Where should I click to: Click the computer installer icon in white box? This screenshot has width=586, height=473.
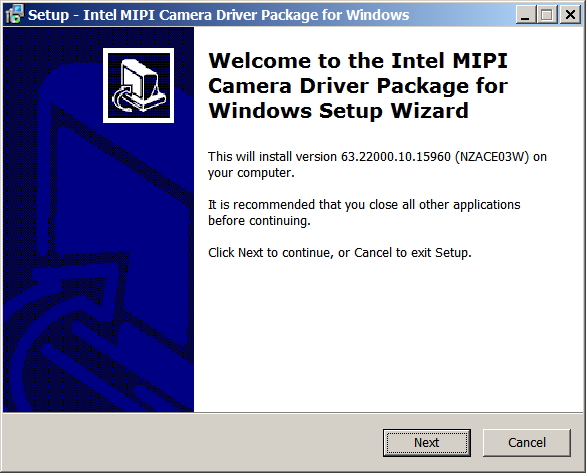pyautogui.click(x=138, y=85)
